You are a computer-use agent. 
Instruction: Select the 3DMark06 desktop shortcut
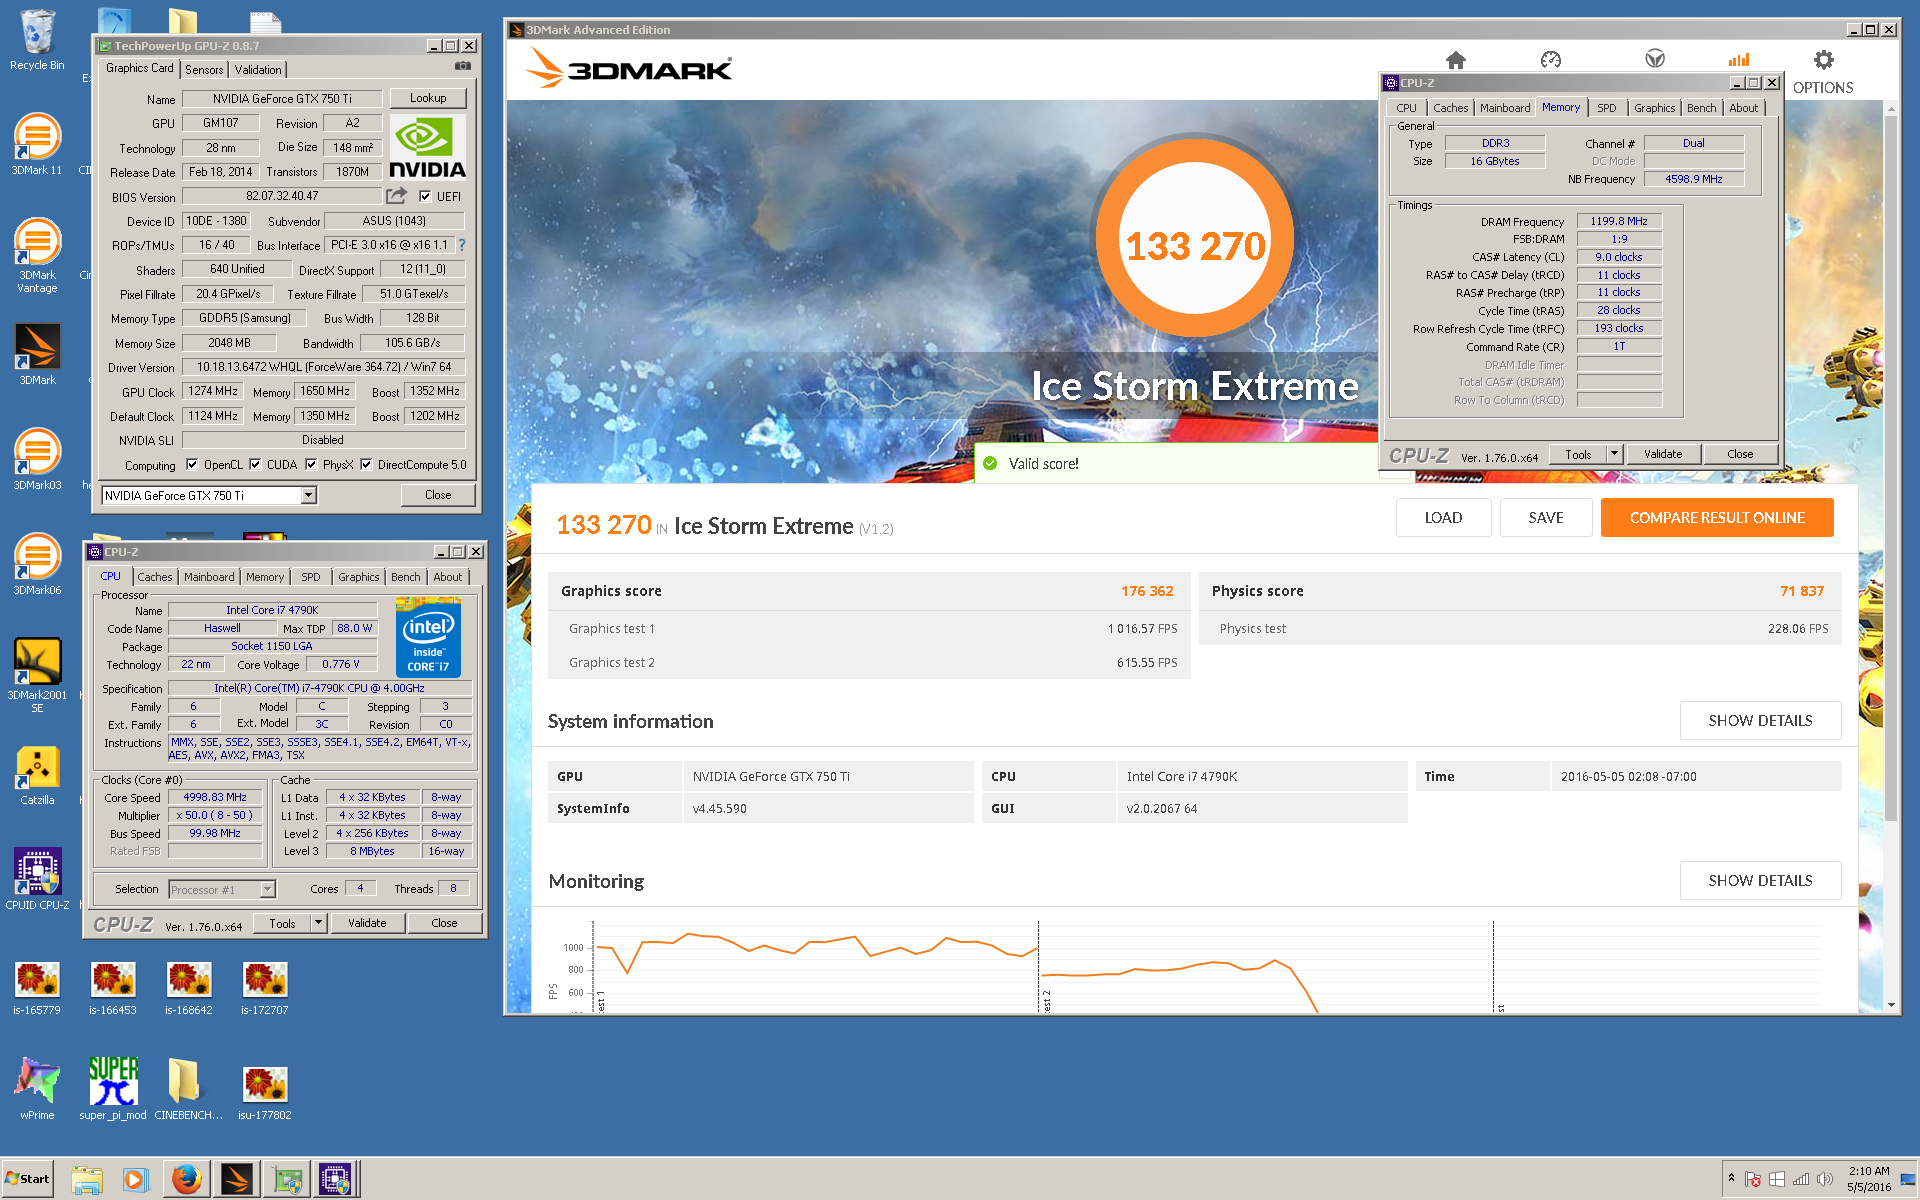[37, 564]
